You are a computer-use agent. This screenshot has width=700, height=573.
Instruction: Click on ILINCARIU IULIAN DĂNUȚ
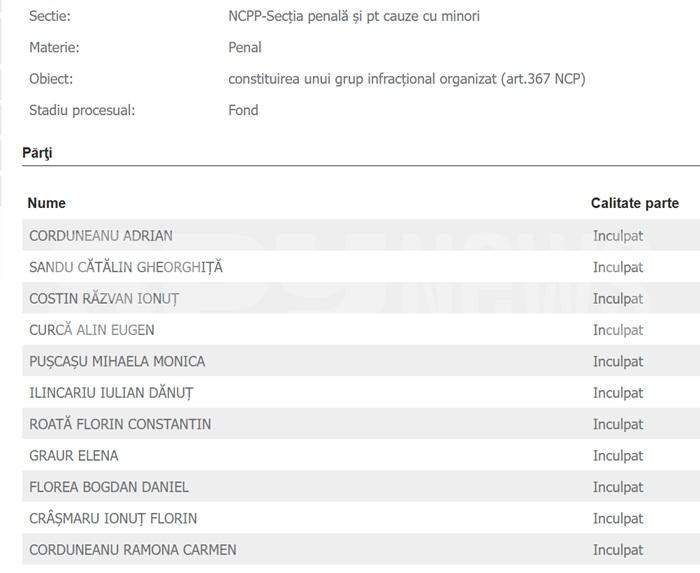point(111,393)
